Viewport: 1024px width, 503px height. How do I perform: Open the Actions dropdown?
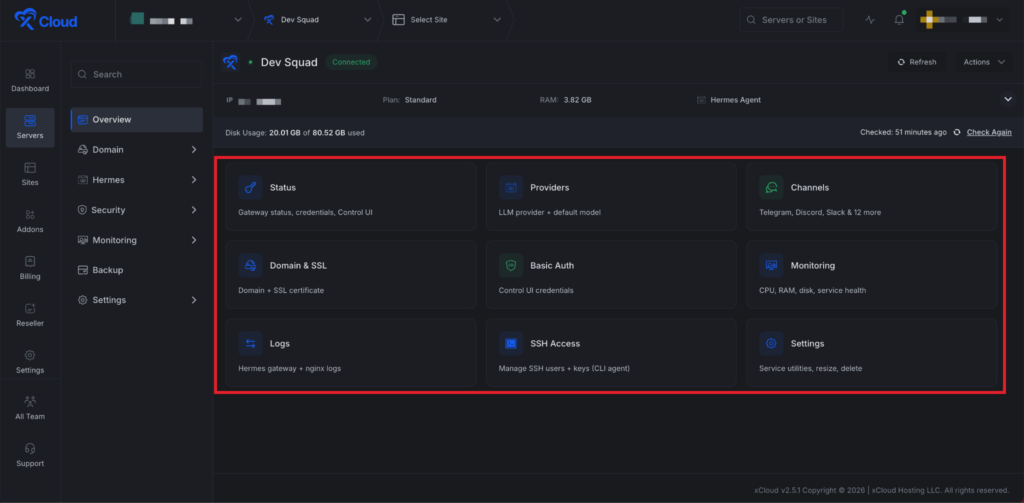coord(985,62)
